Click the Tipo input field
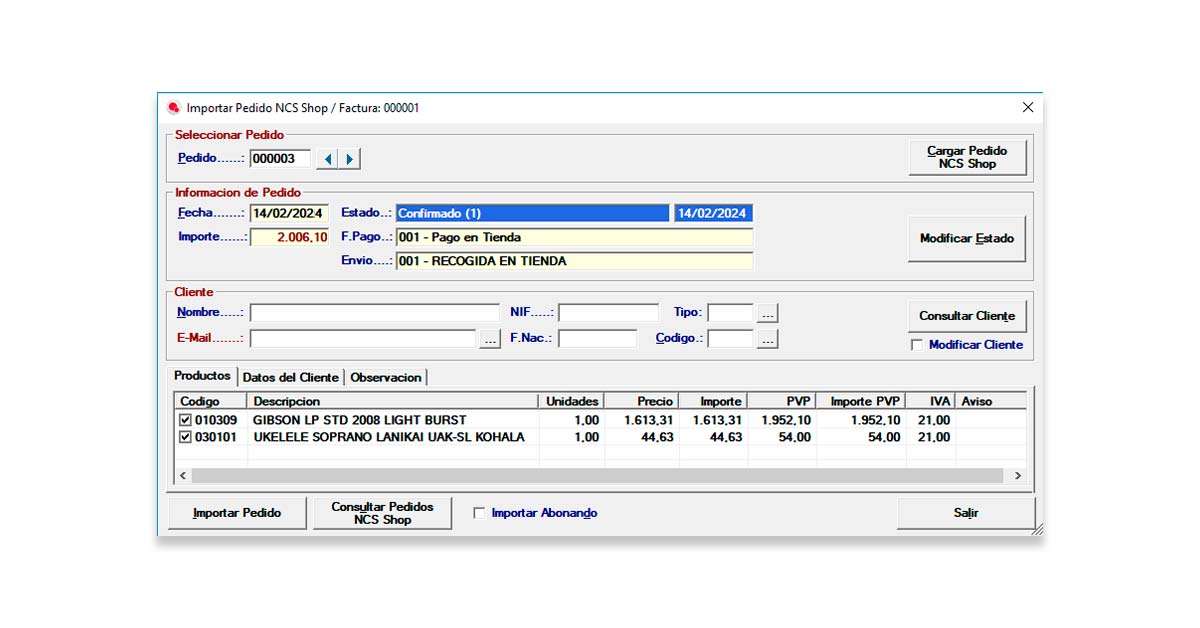The width and height of the screenshot is (1200, 628). (731, 313)
